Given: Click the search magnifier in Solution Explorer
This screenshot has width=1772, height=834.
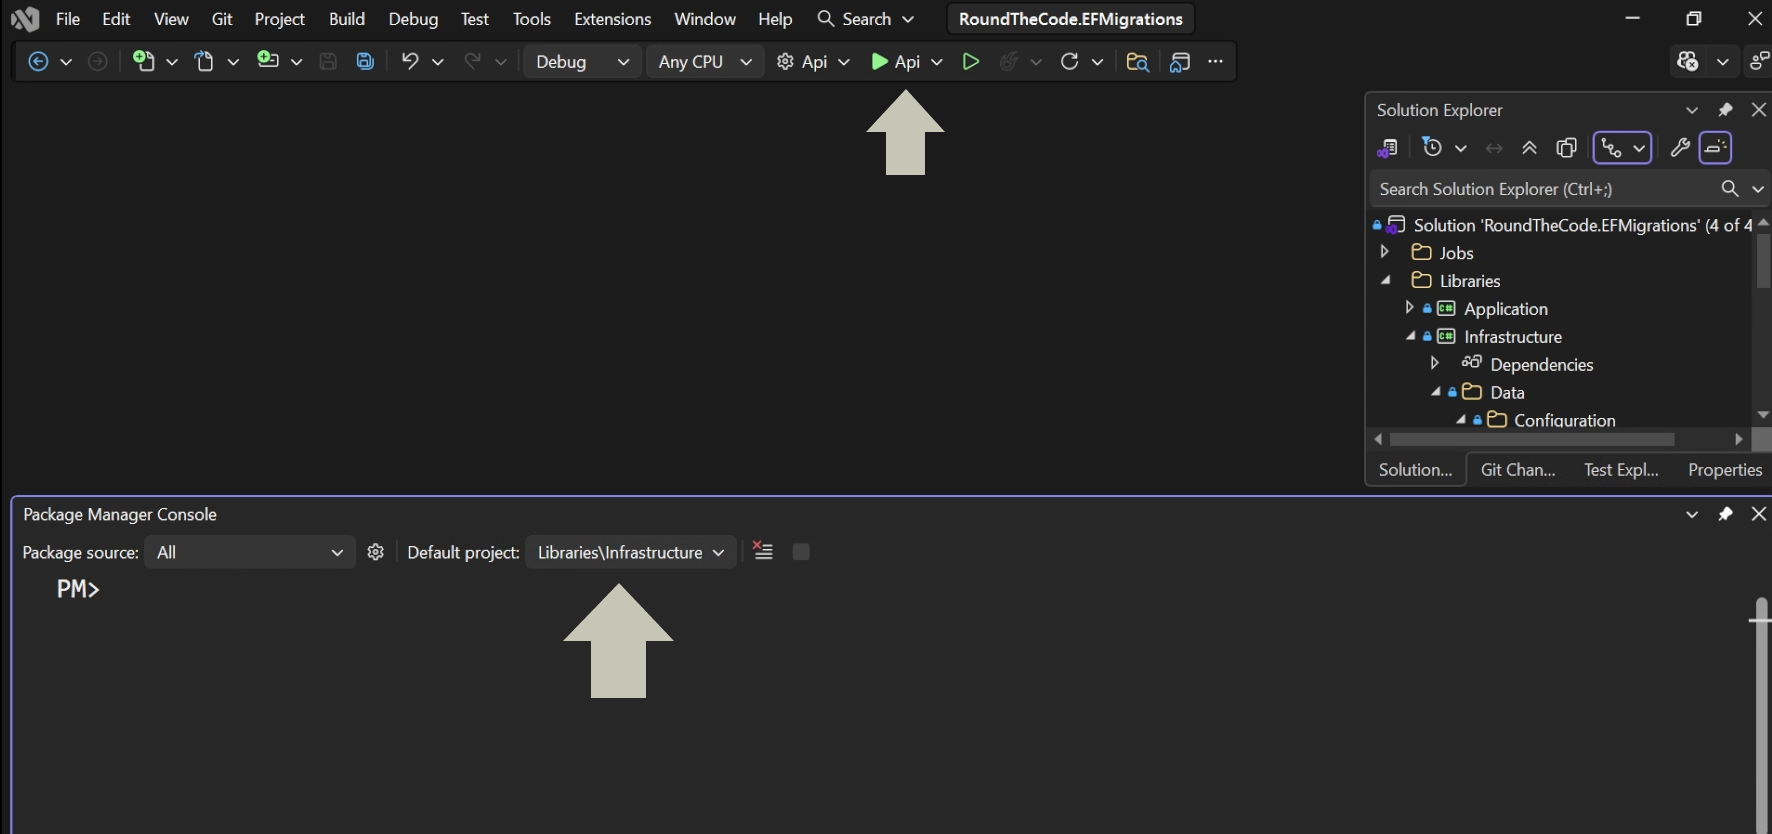Looking at the screenshot, I should (x=1729, y=189).
